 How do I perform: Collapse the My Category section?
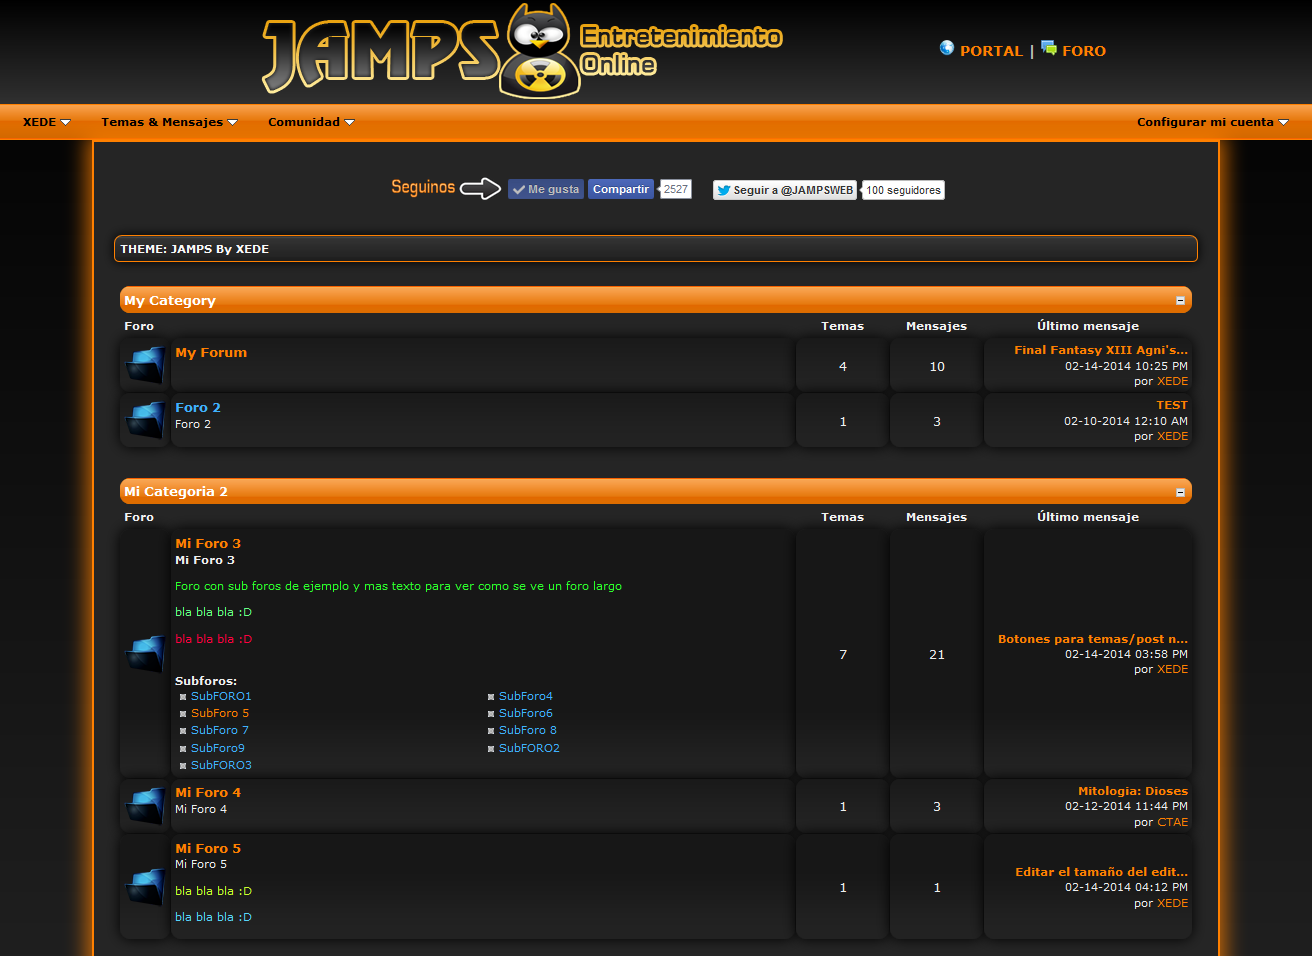pos(1180,301)
